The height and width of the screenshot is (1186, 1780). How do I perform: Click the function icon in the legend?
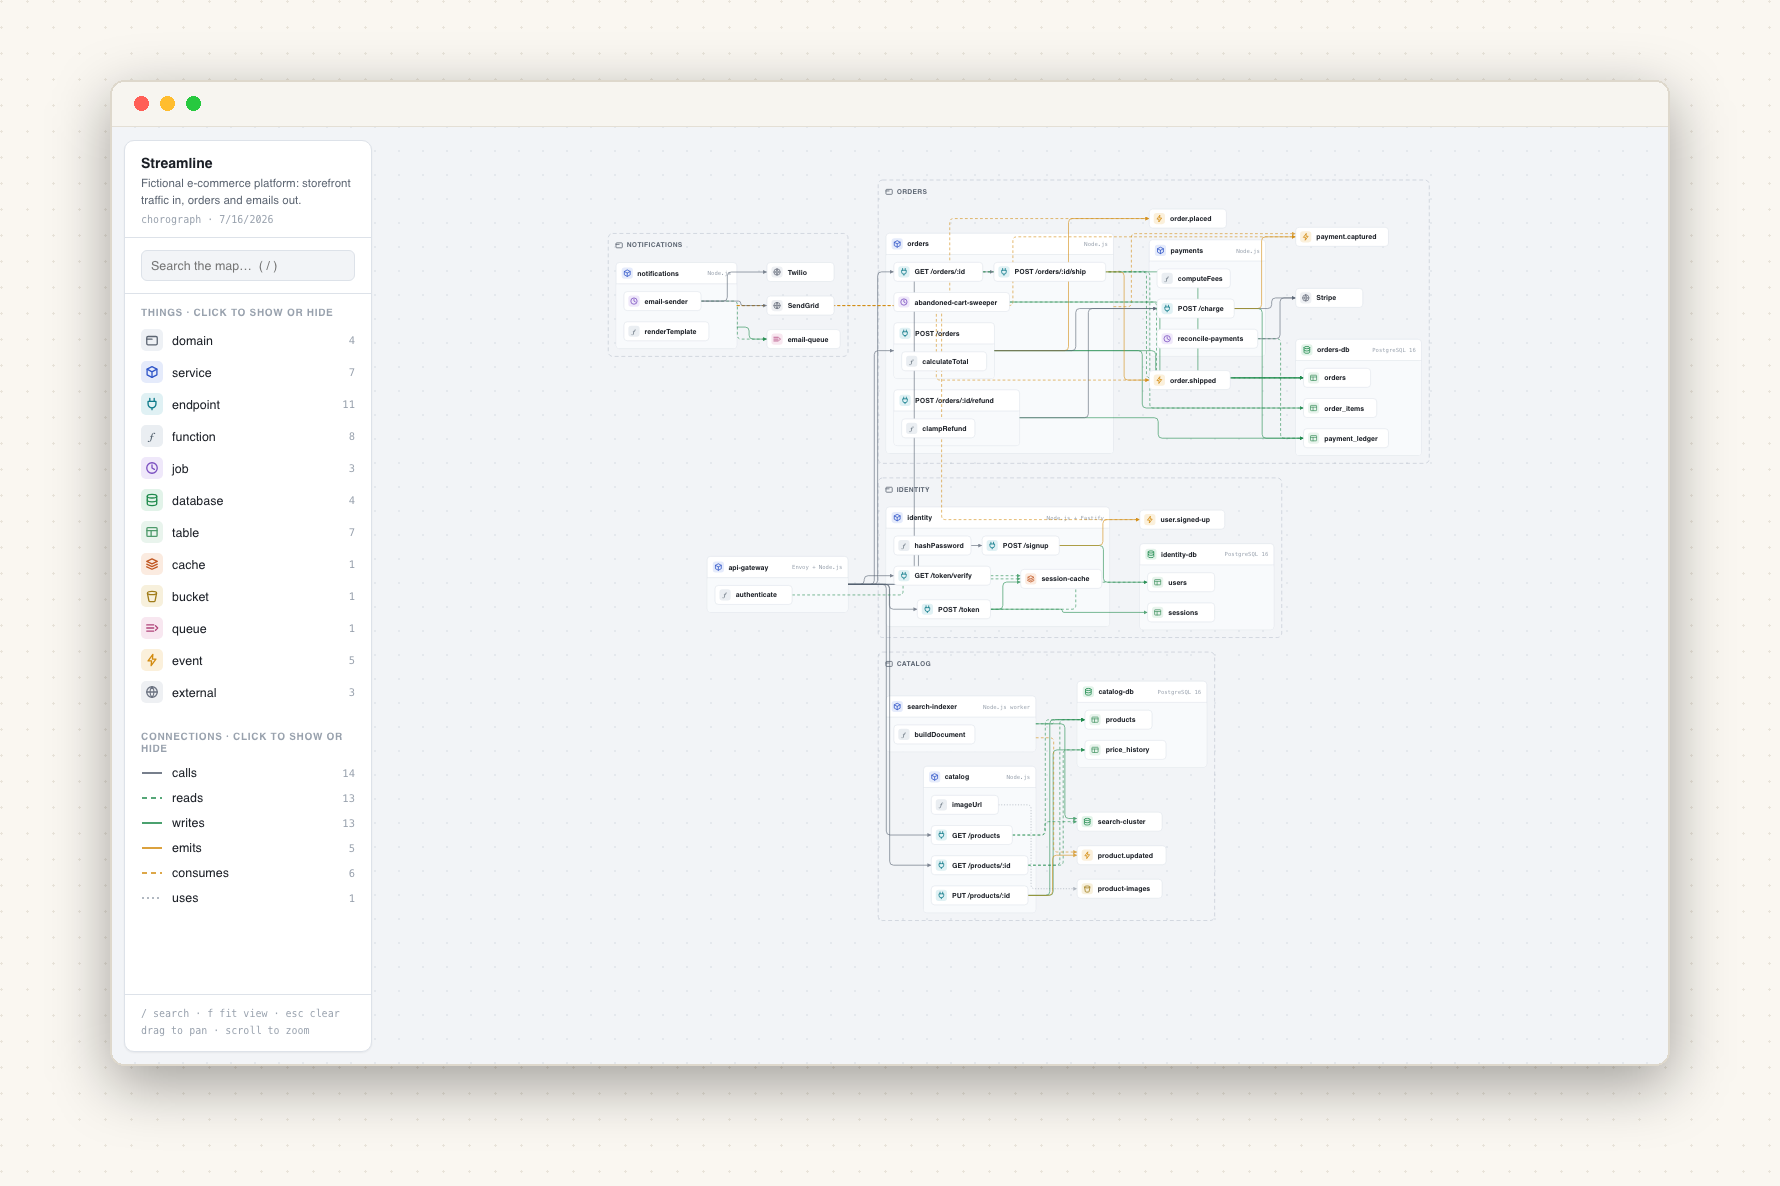(152, 437)
